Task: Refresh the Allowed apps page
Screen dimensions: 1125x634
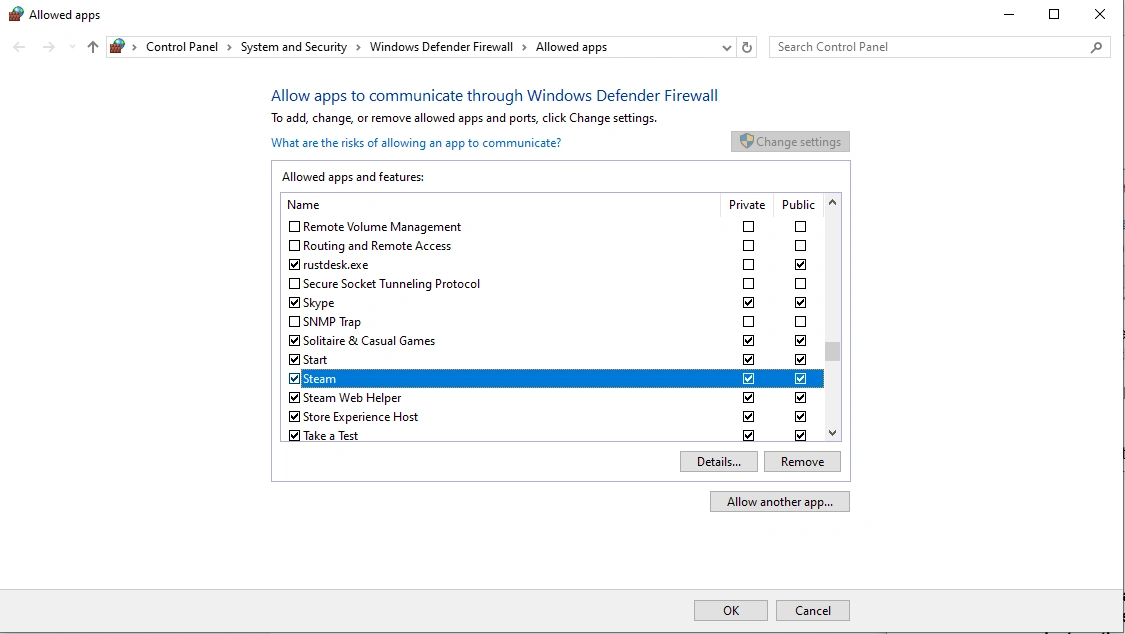Action: point(747,47)
